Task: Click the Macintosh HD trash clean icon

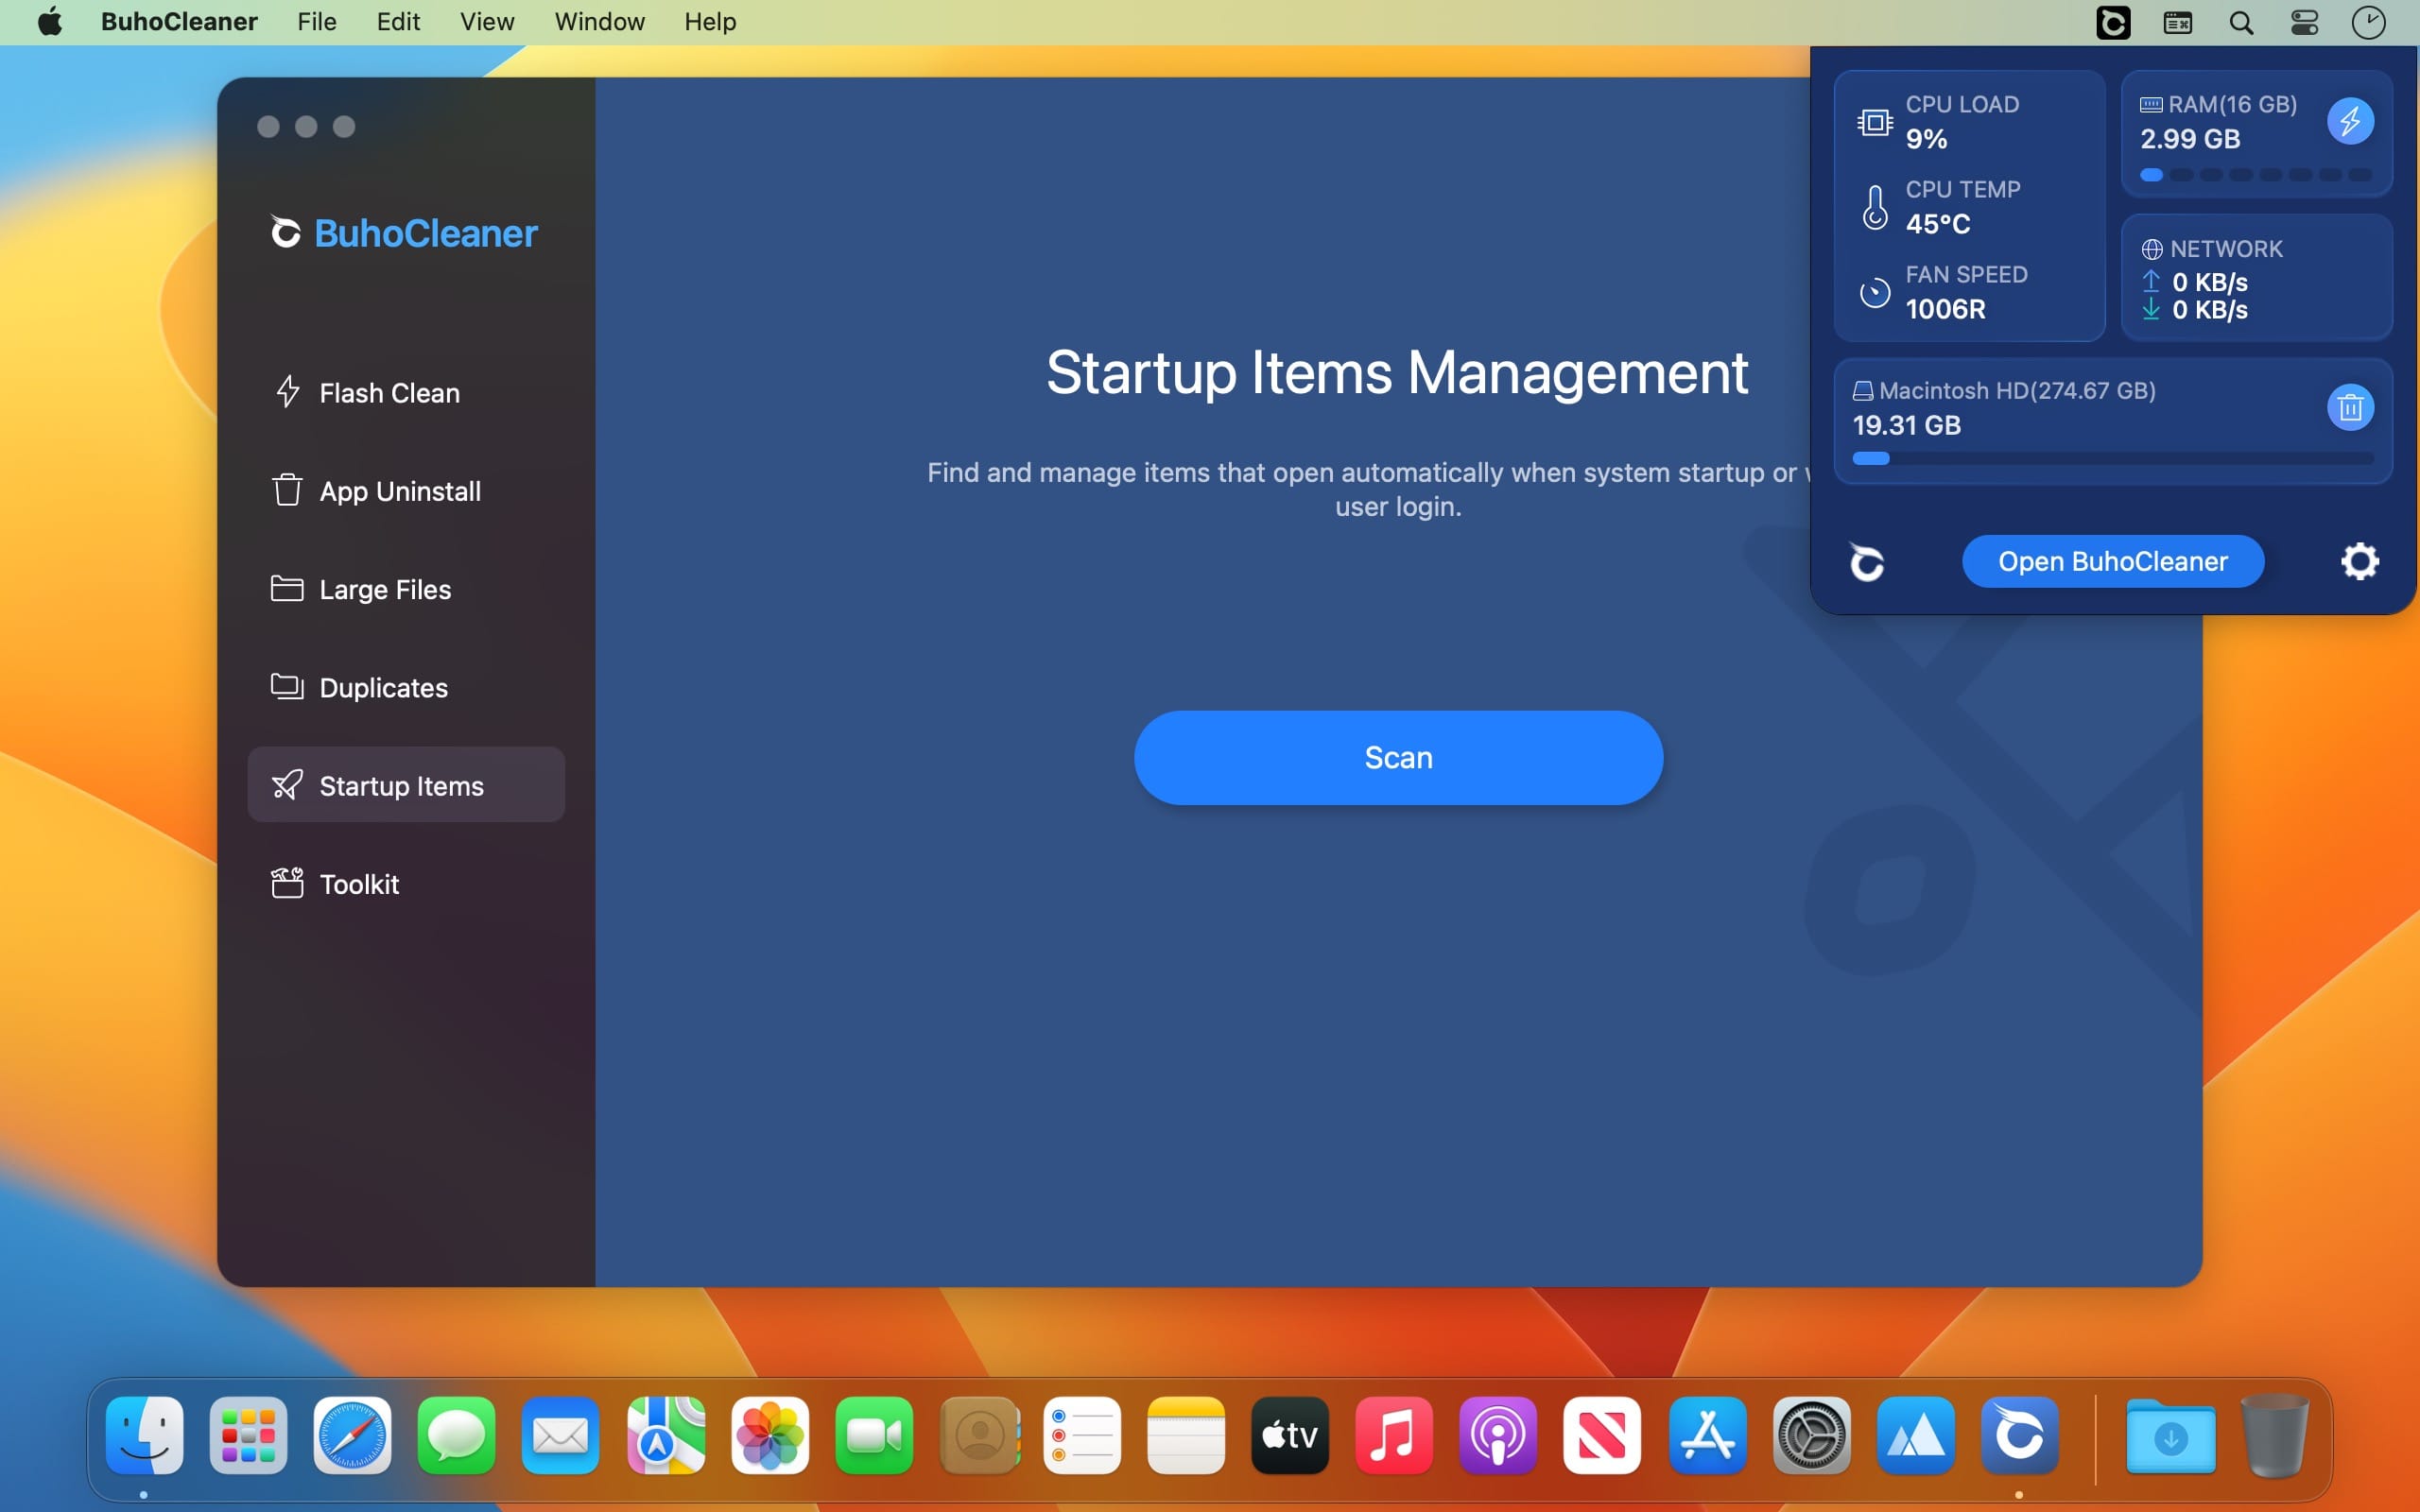Action: 2349,407
